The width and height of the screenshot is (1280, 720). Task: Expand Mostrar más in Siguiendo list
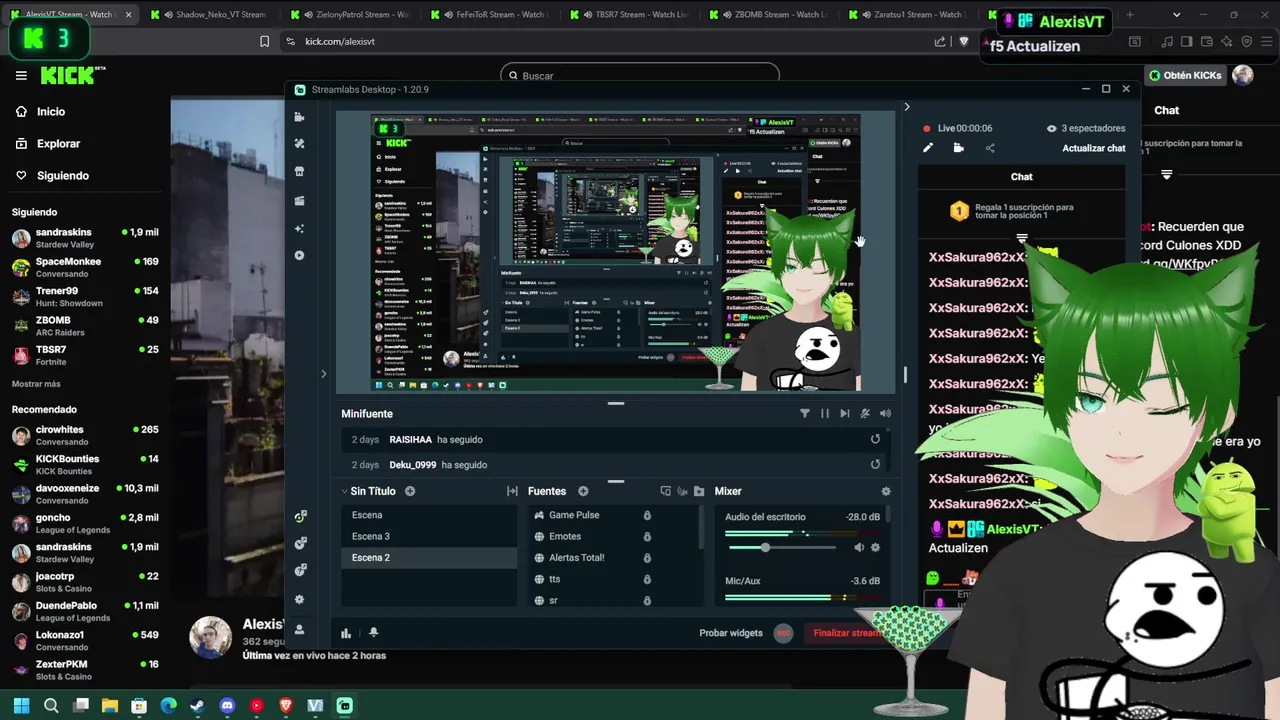point(36,384)
